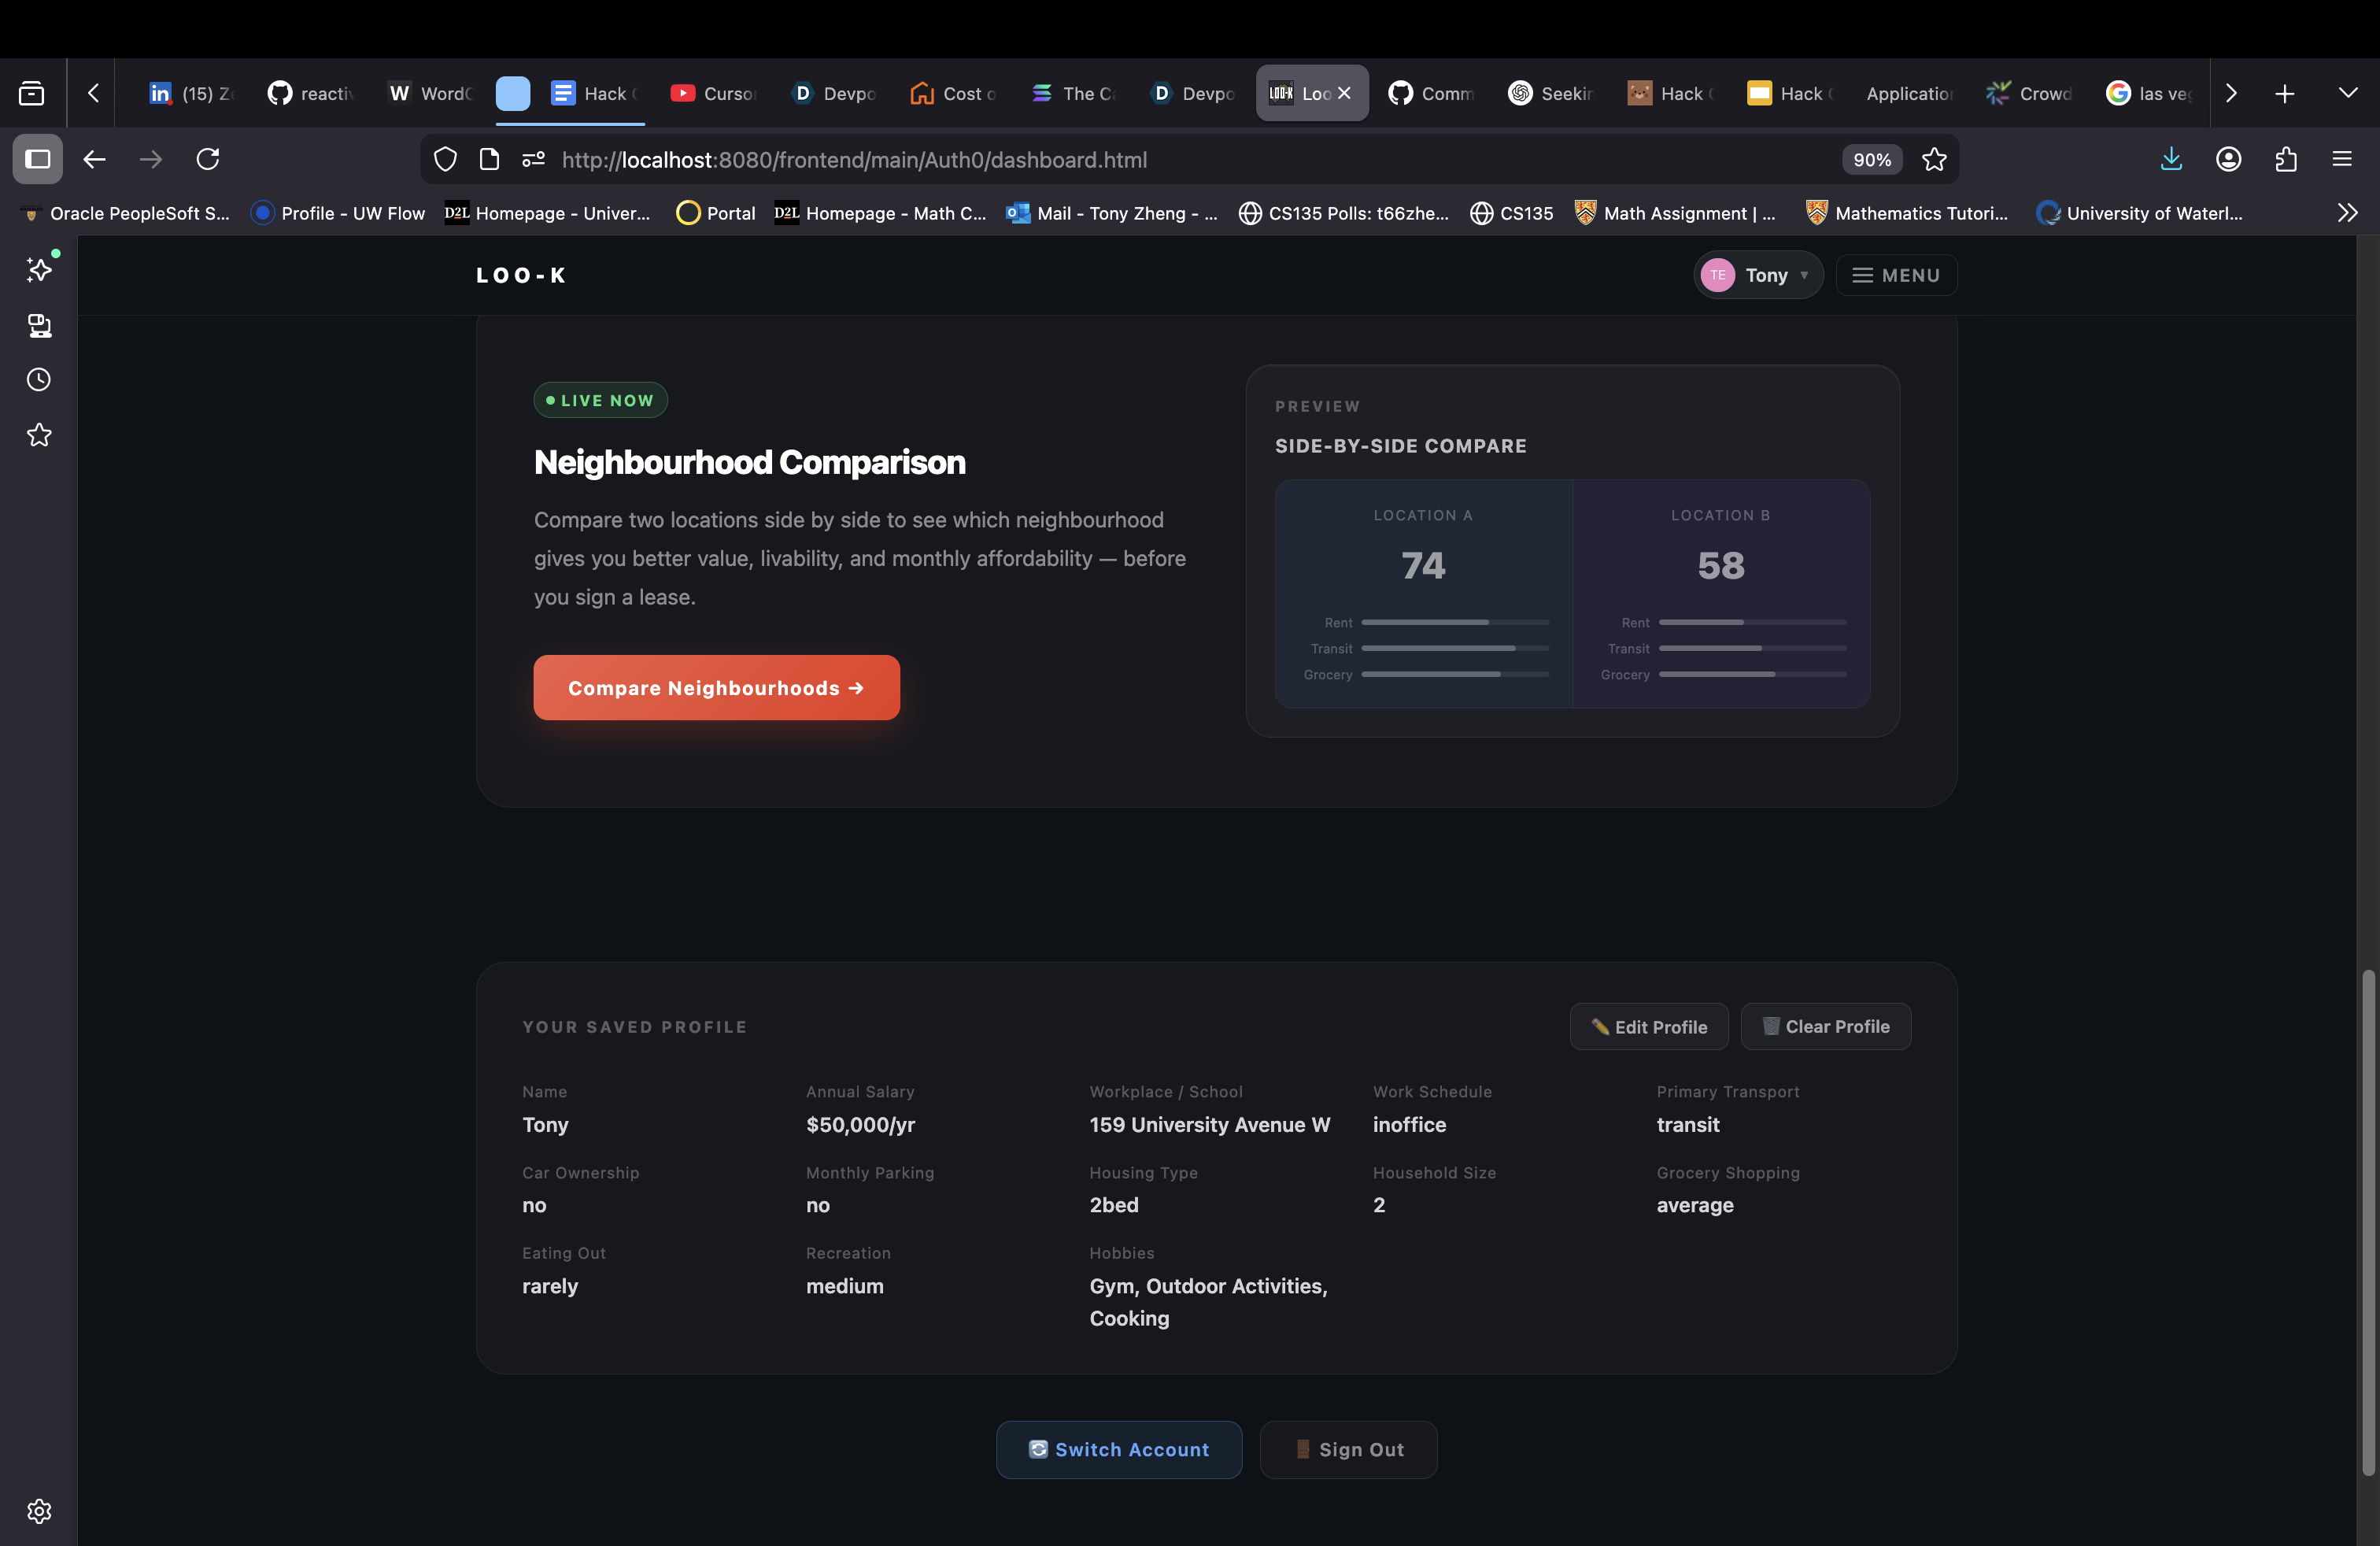Click the 90% zoom level indicator
This screenshot has height=1546, width=2380.
pos(1871,160)
